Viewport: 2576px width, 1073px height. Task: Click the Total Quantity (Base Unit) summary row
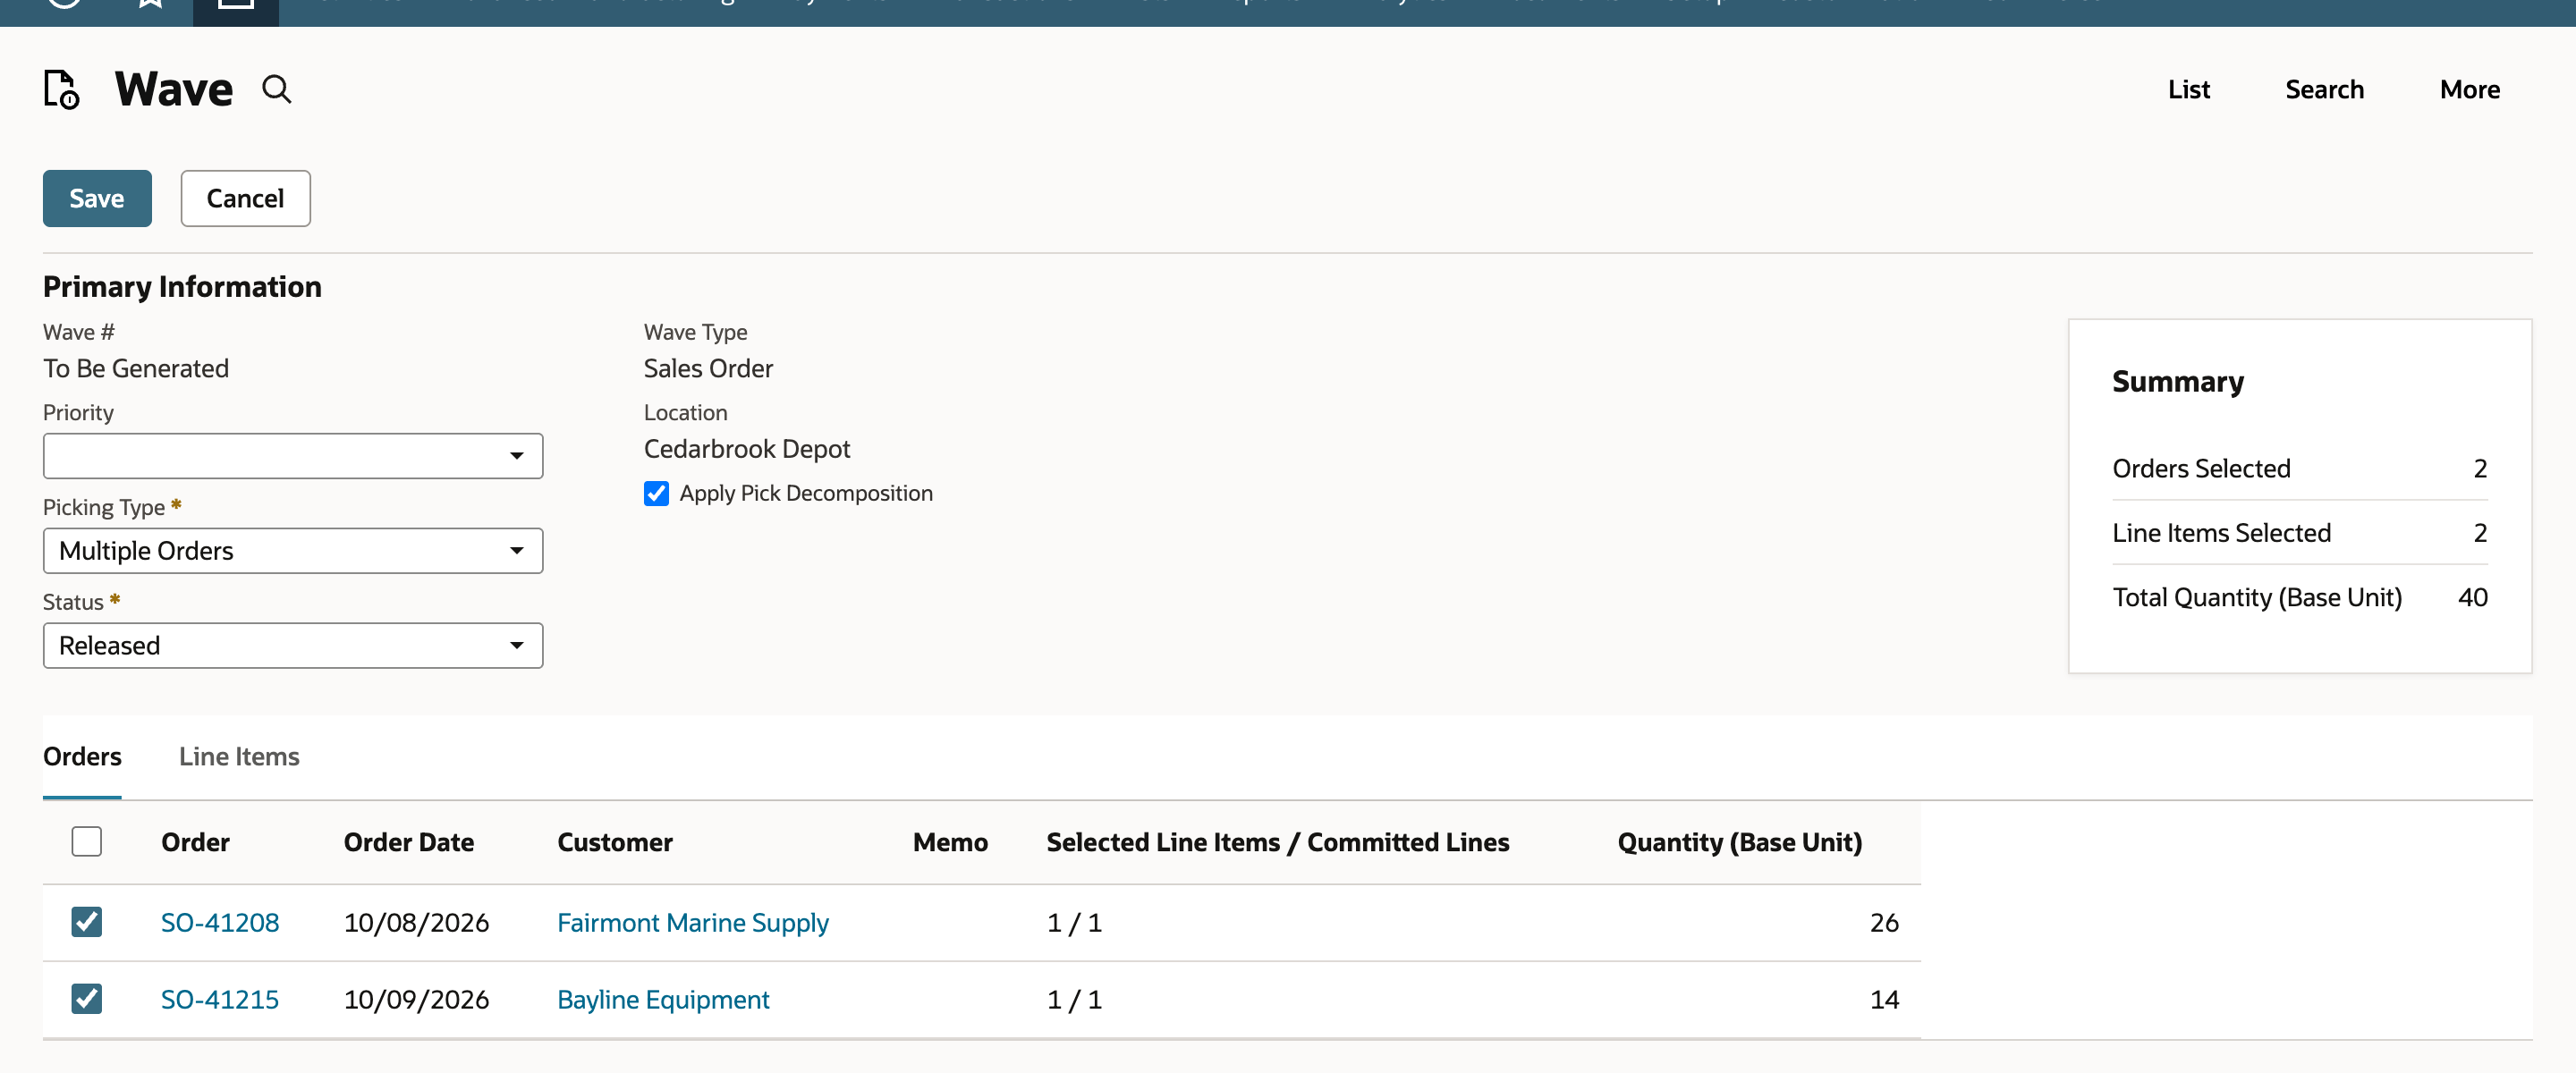[x=2299, y=597]
